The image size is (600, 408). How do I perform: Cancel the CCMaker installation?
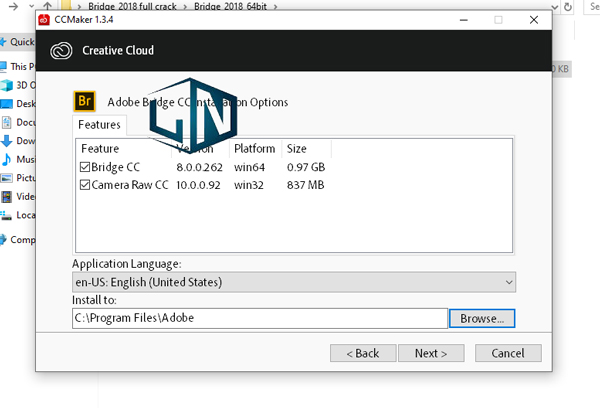click(508, 353)
